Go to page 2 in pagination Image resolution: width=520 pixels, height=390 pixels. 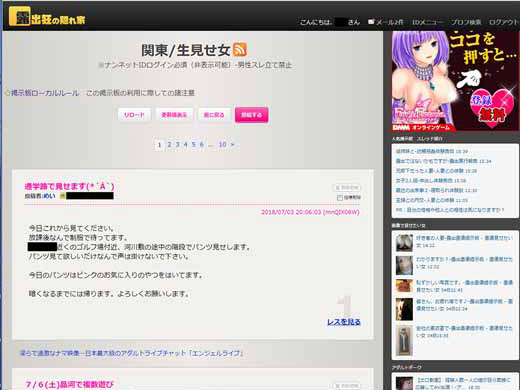(x=169, y=144)
